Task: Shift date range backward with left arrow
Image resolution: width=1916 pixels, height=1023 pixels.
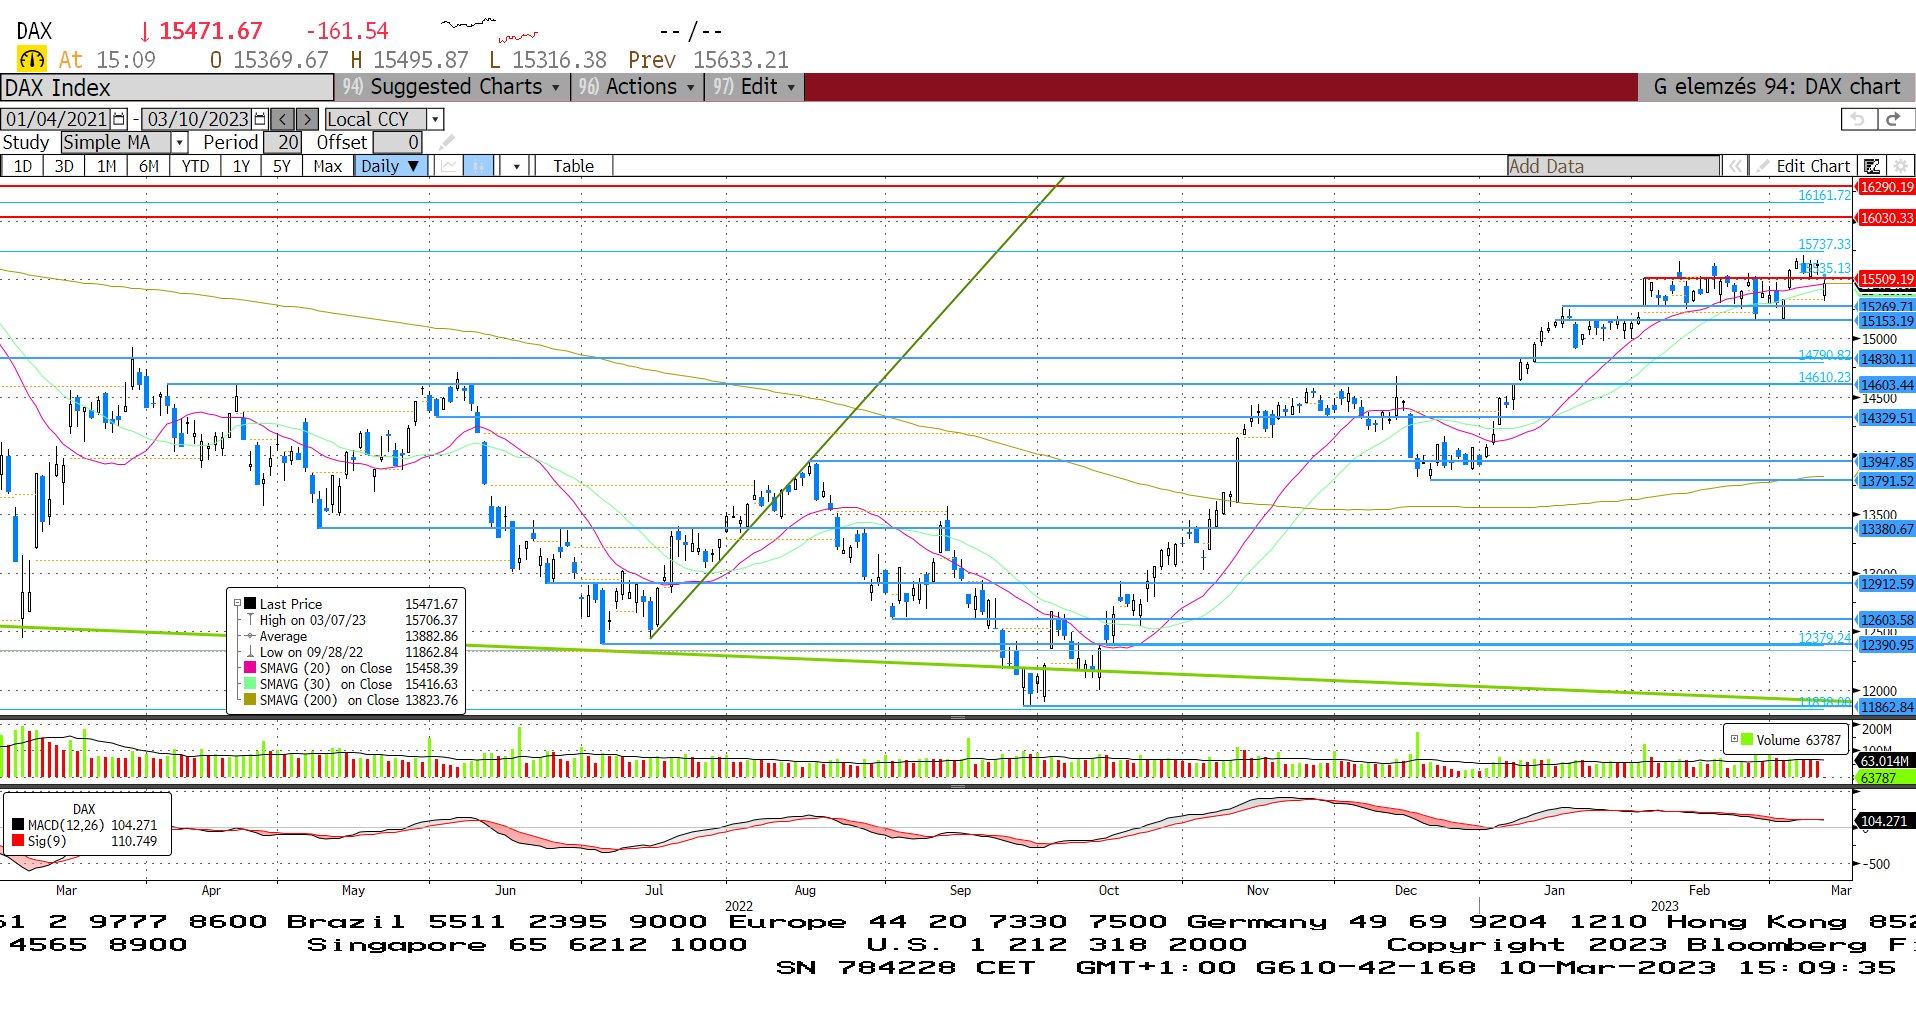Action: 283,119
